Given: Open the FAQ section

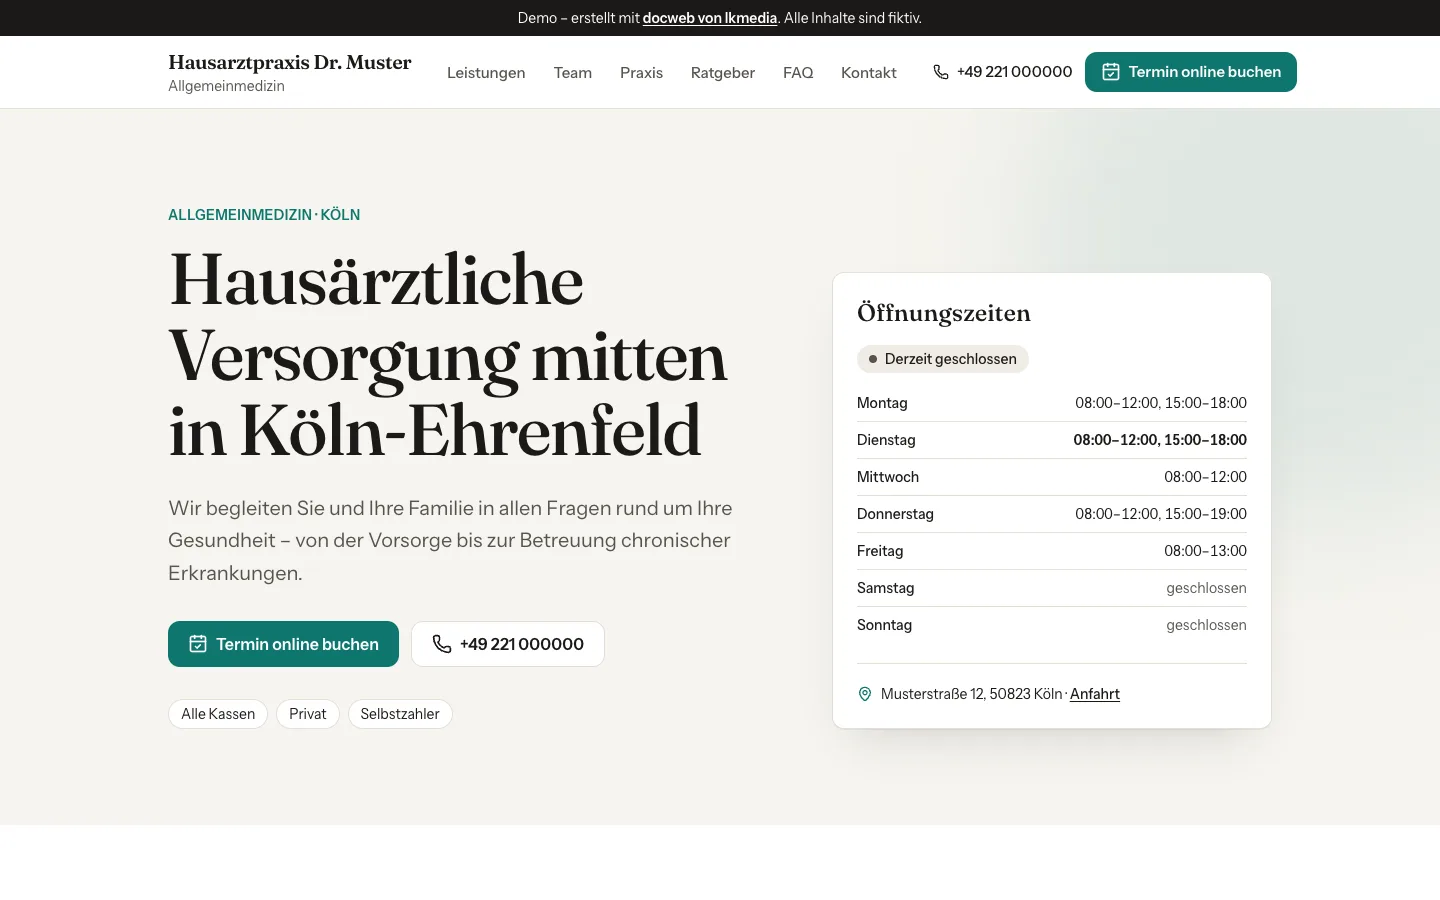Looking at the screenshot, I should point(798,73).
